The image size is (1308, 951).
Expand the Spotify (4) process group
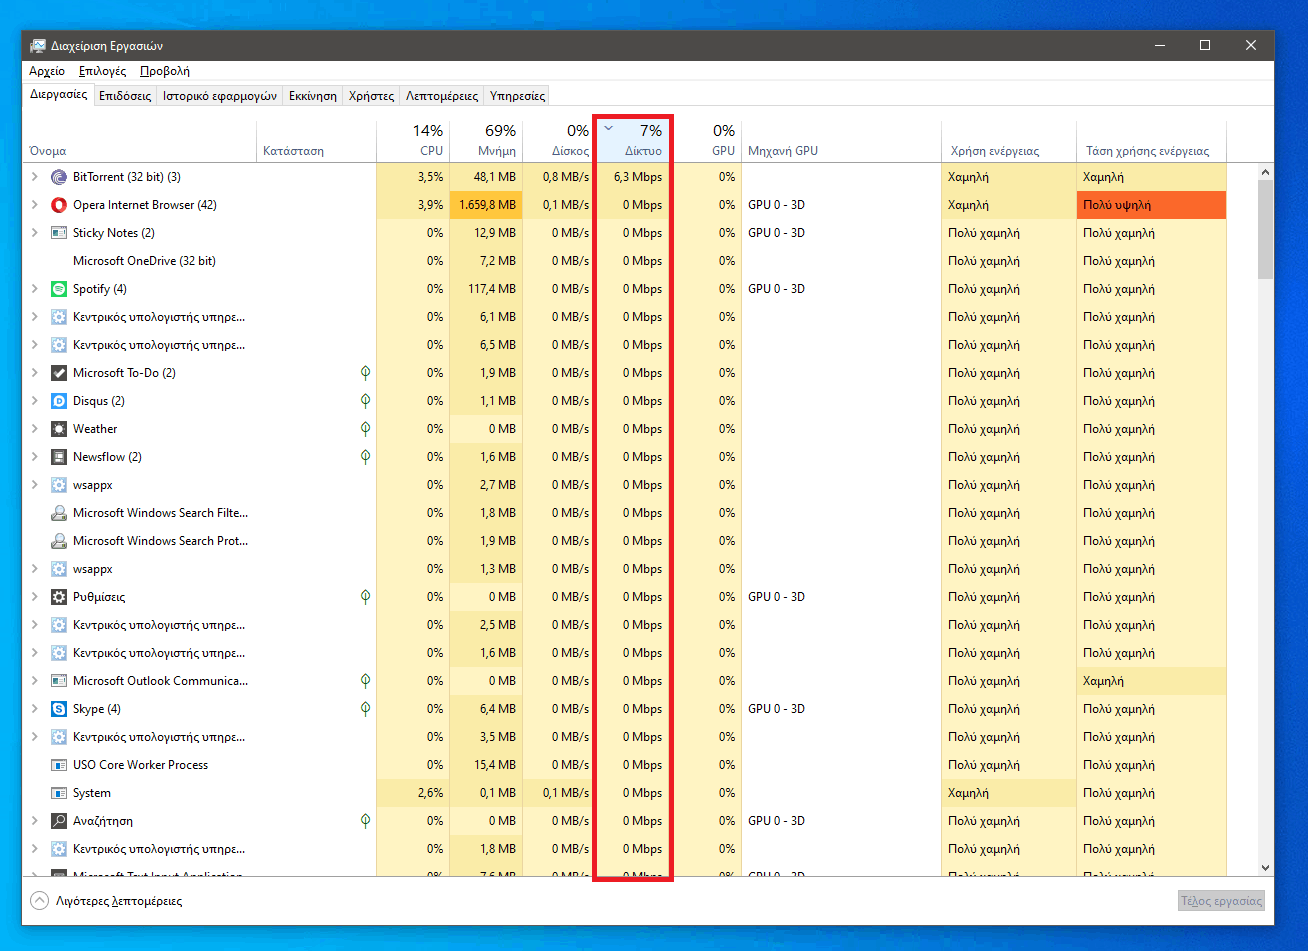[35, 289]
